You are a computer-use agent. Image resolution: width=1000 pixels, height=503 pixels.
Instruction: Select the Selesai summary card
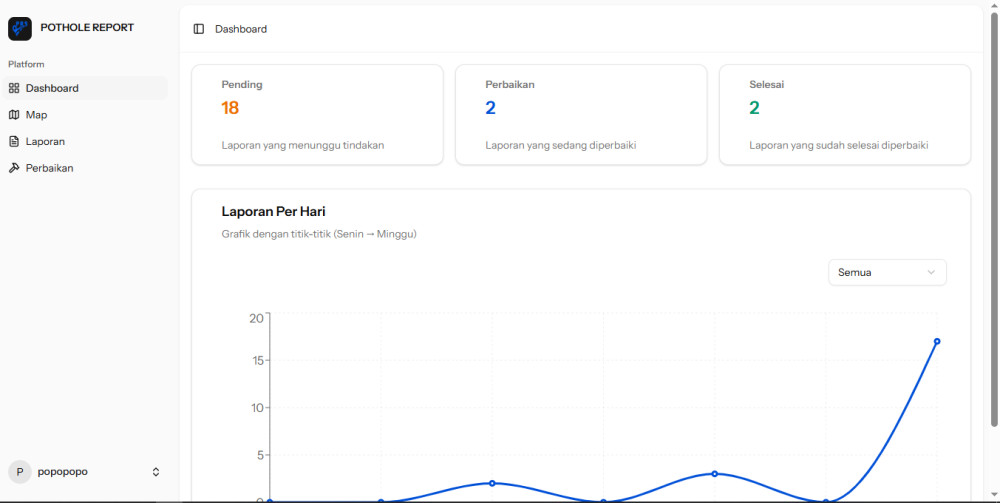pos(844,114)
